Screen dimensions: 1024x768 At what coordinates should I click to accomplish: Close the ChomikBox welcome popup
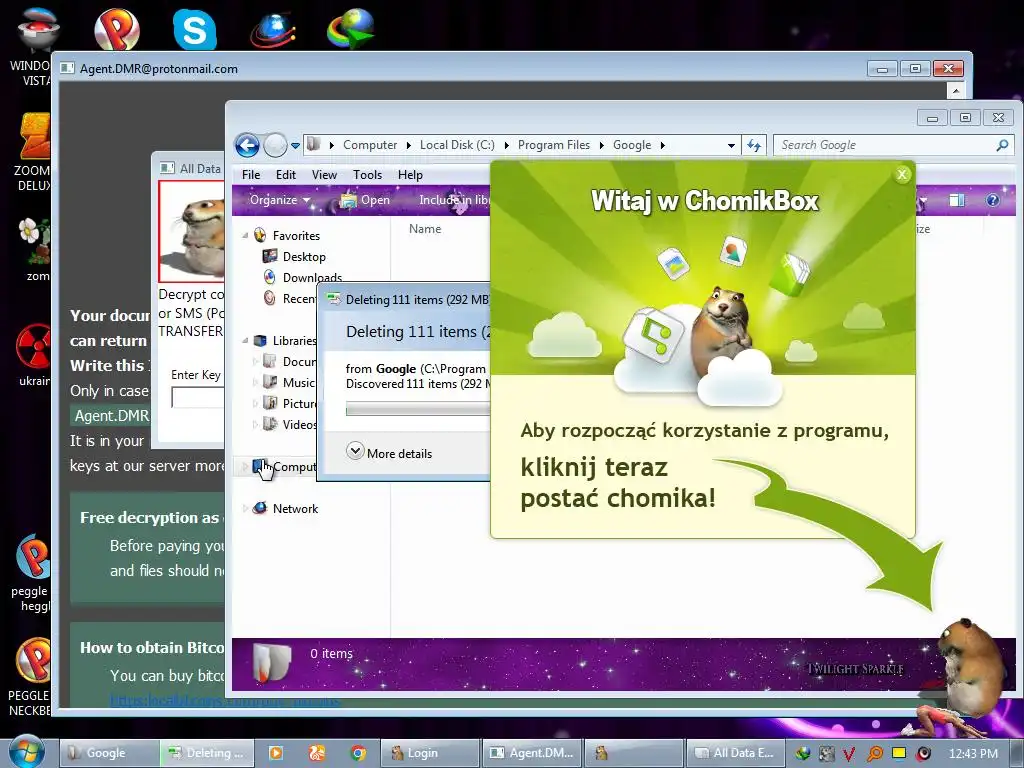point(902,174)
